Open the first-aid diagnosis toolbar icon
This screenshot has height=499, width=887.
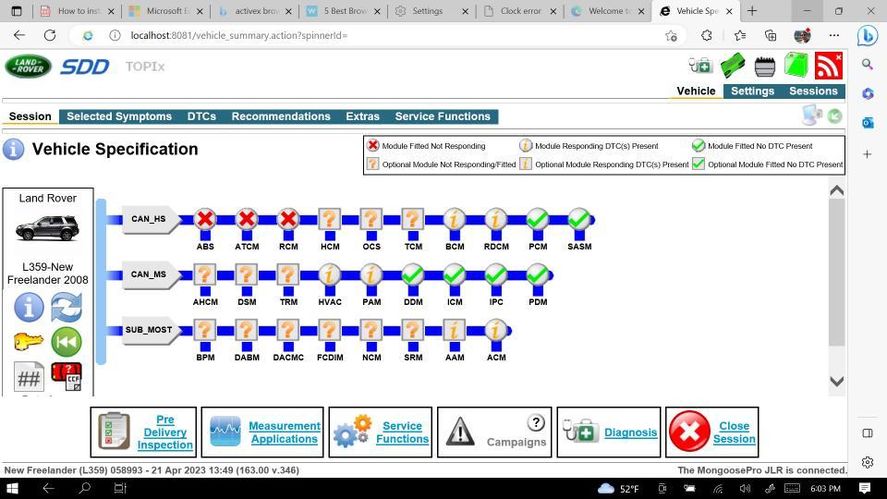click(x=700, y=66)
